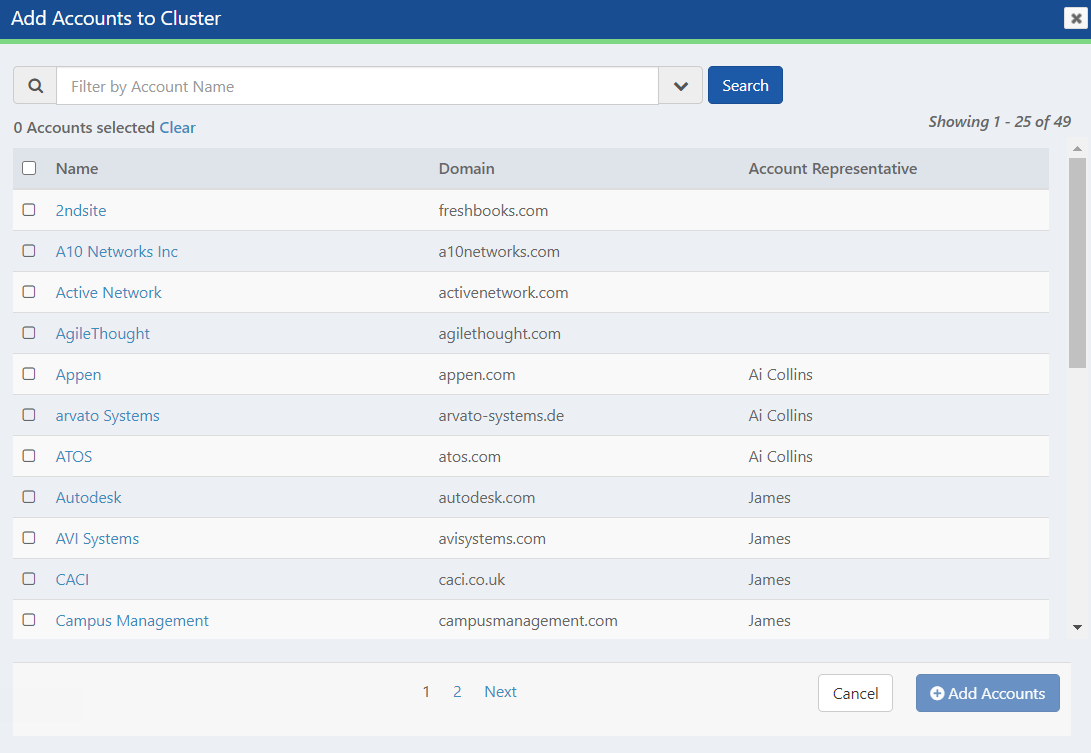Tick the ATOS checkbox
This screenshot has width=1091, height=753.
[29, 456]
